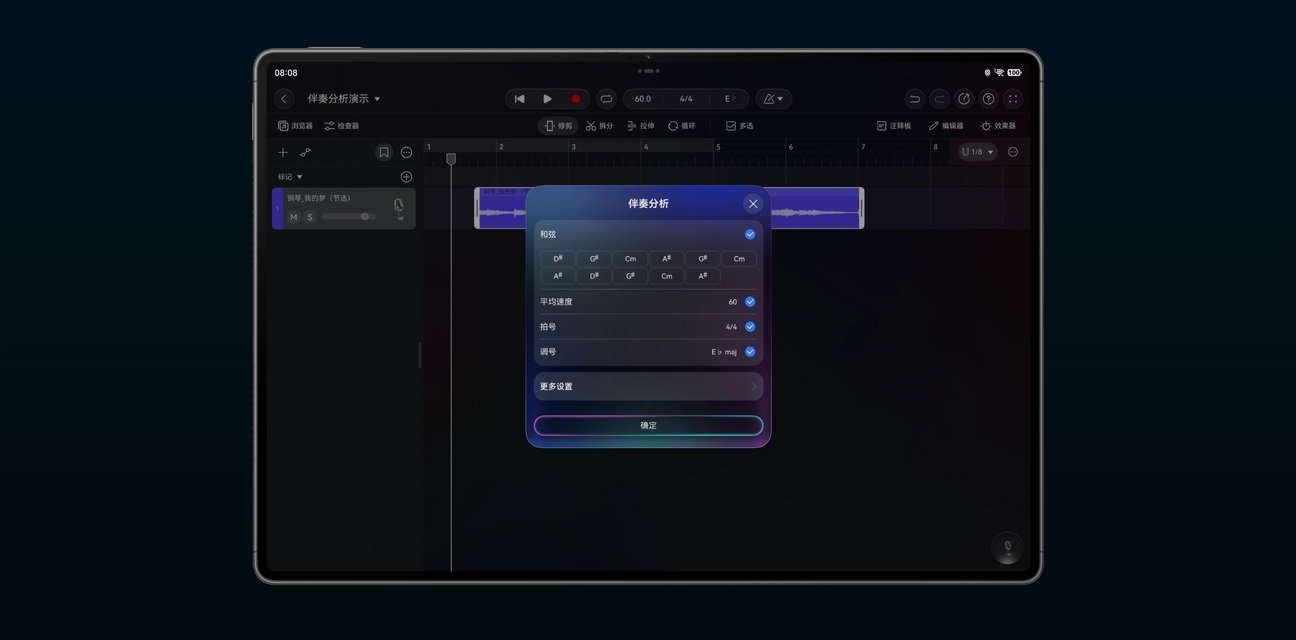Select the 修剪 trim tool
The image size is (1296, 640).
[558, 126]
